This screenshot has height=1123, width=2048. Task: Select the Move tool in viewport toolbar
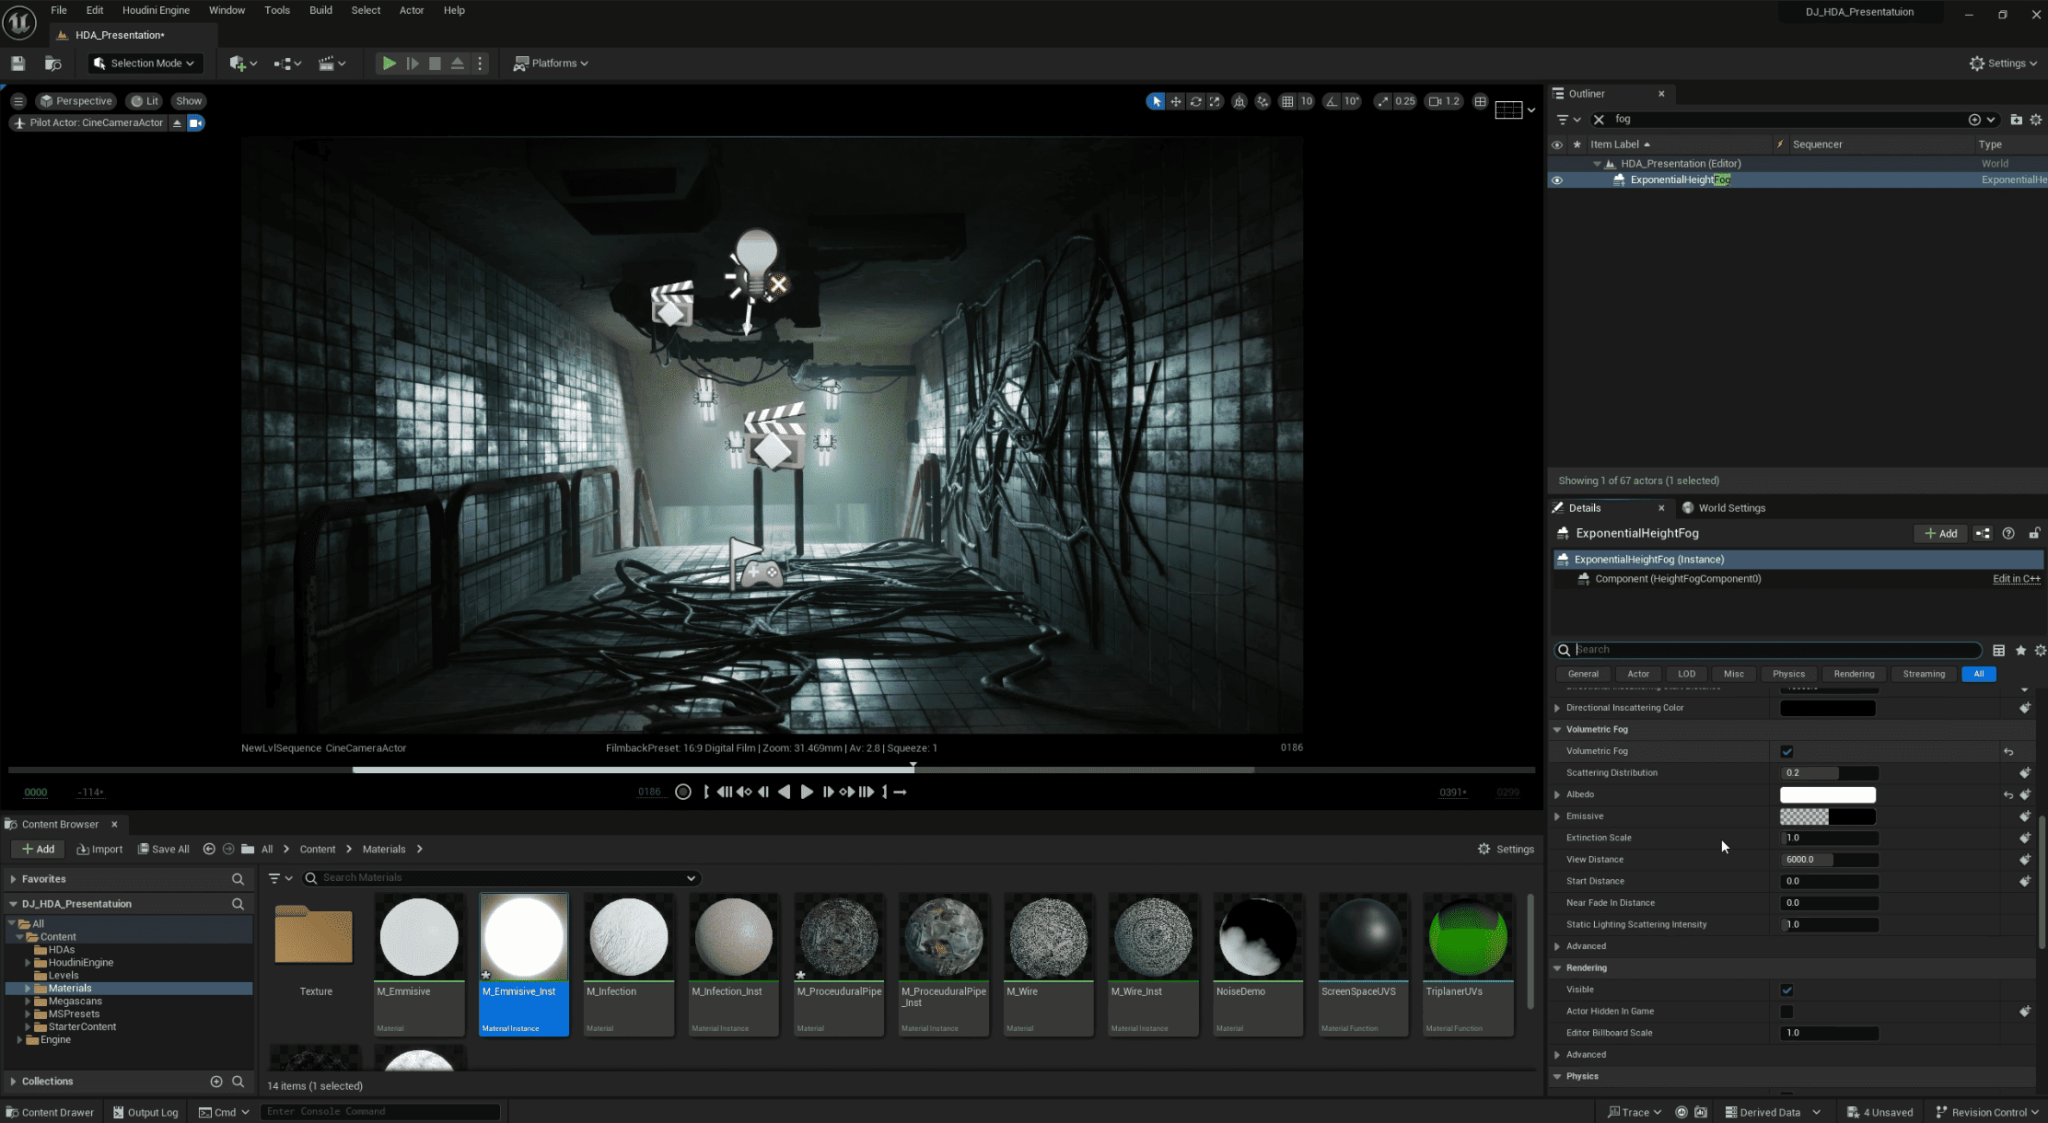(x=1176, y=101)
